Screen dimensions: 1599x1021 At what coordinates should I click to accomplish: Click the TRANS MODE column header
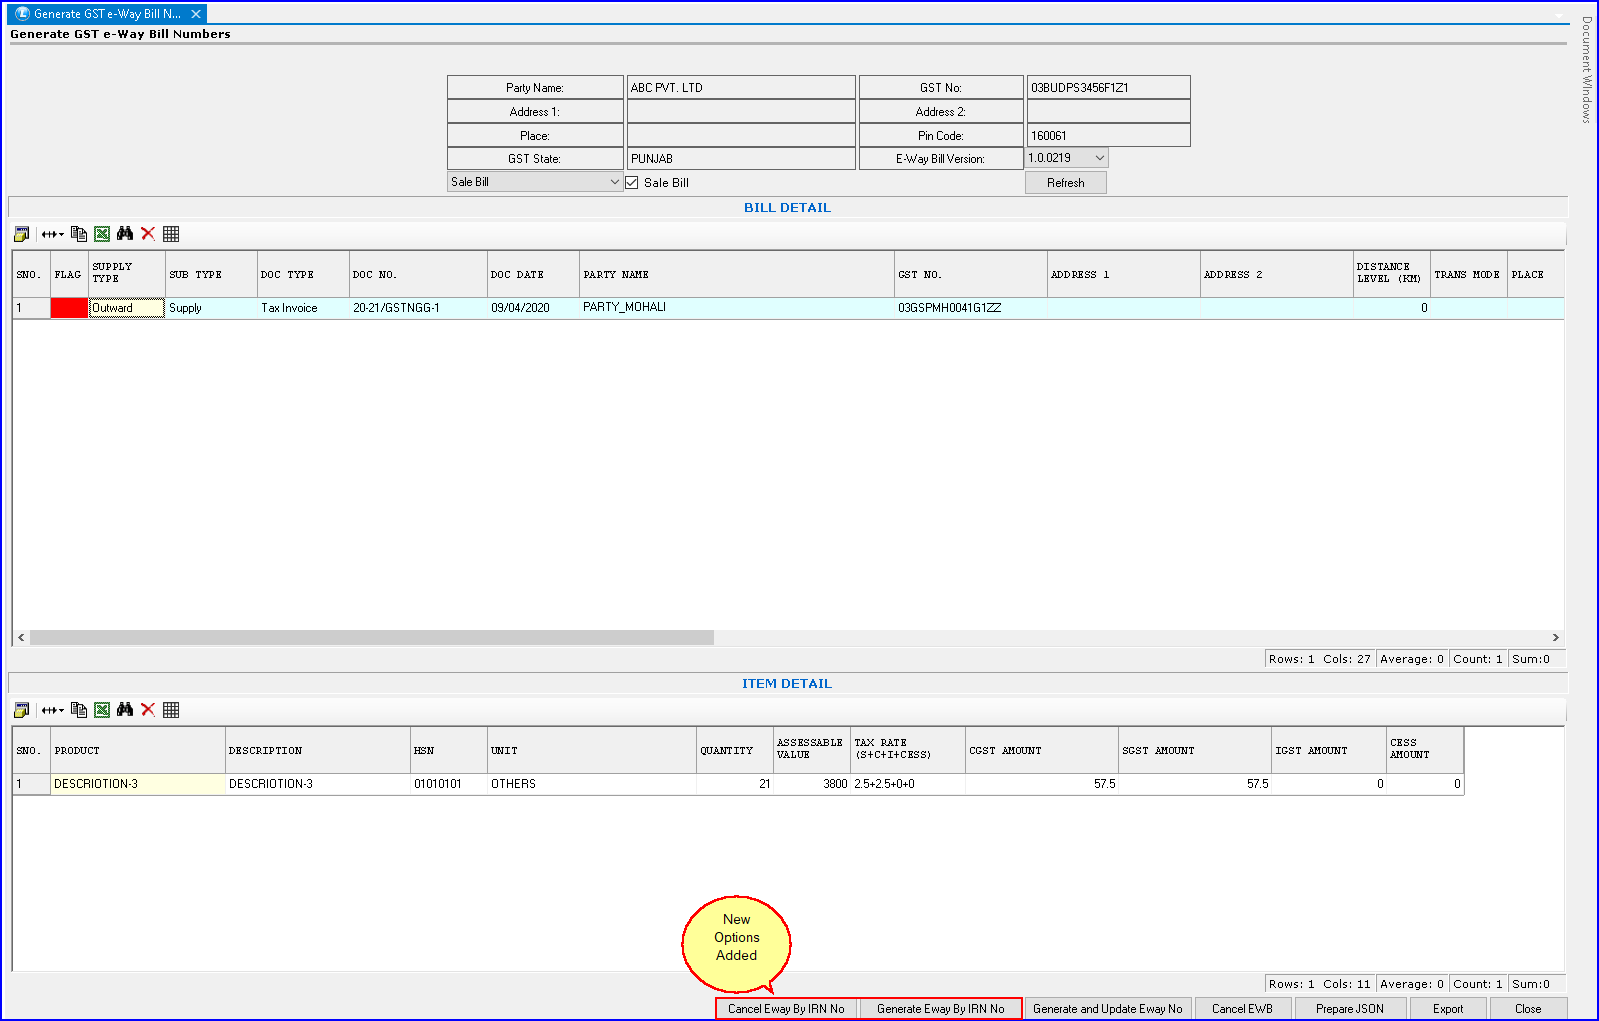coord(1468,274)
